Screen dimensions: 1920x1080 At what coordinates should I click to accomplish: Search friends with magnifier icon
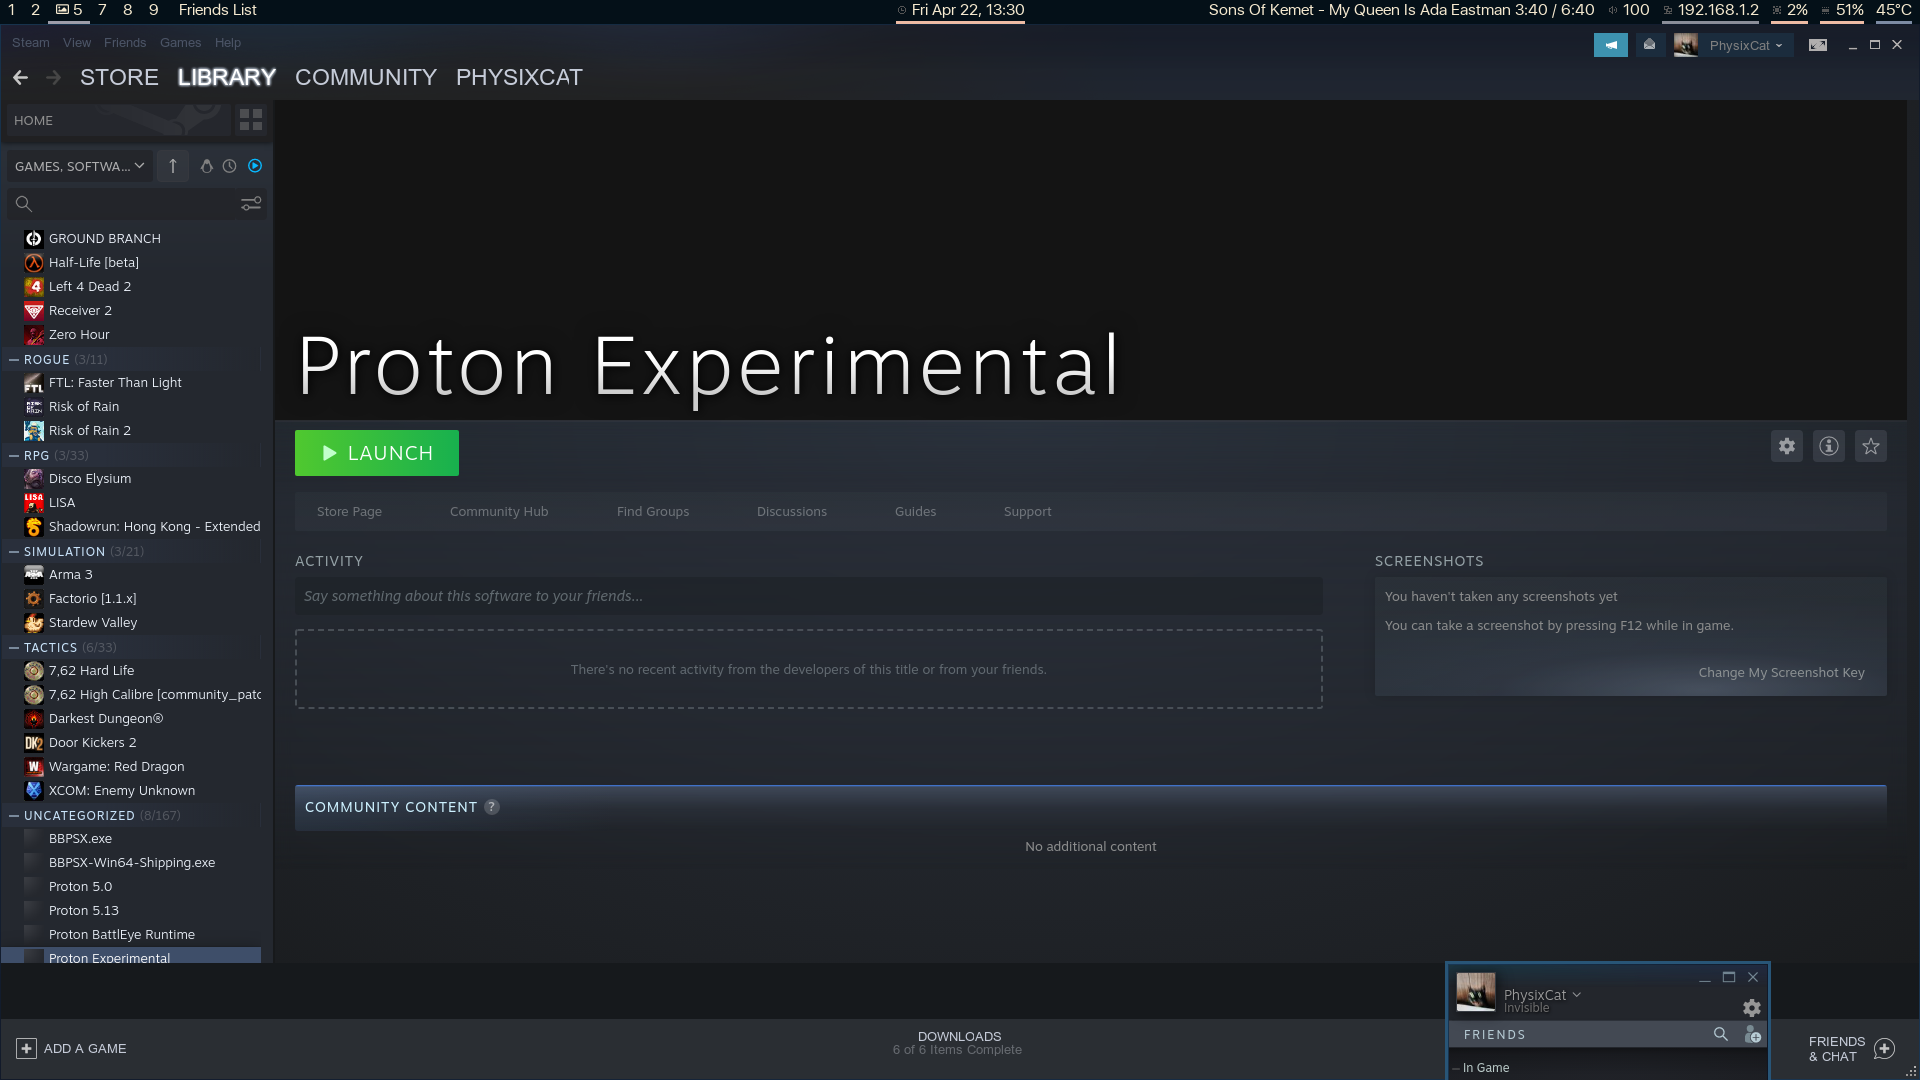(x=1721, y=1034)
